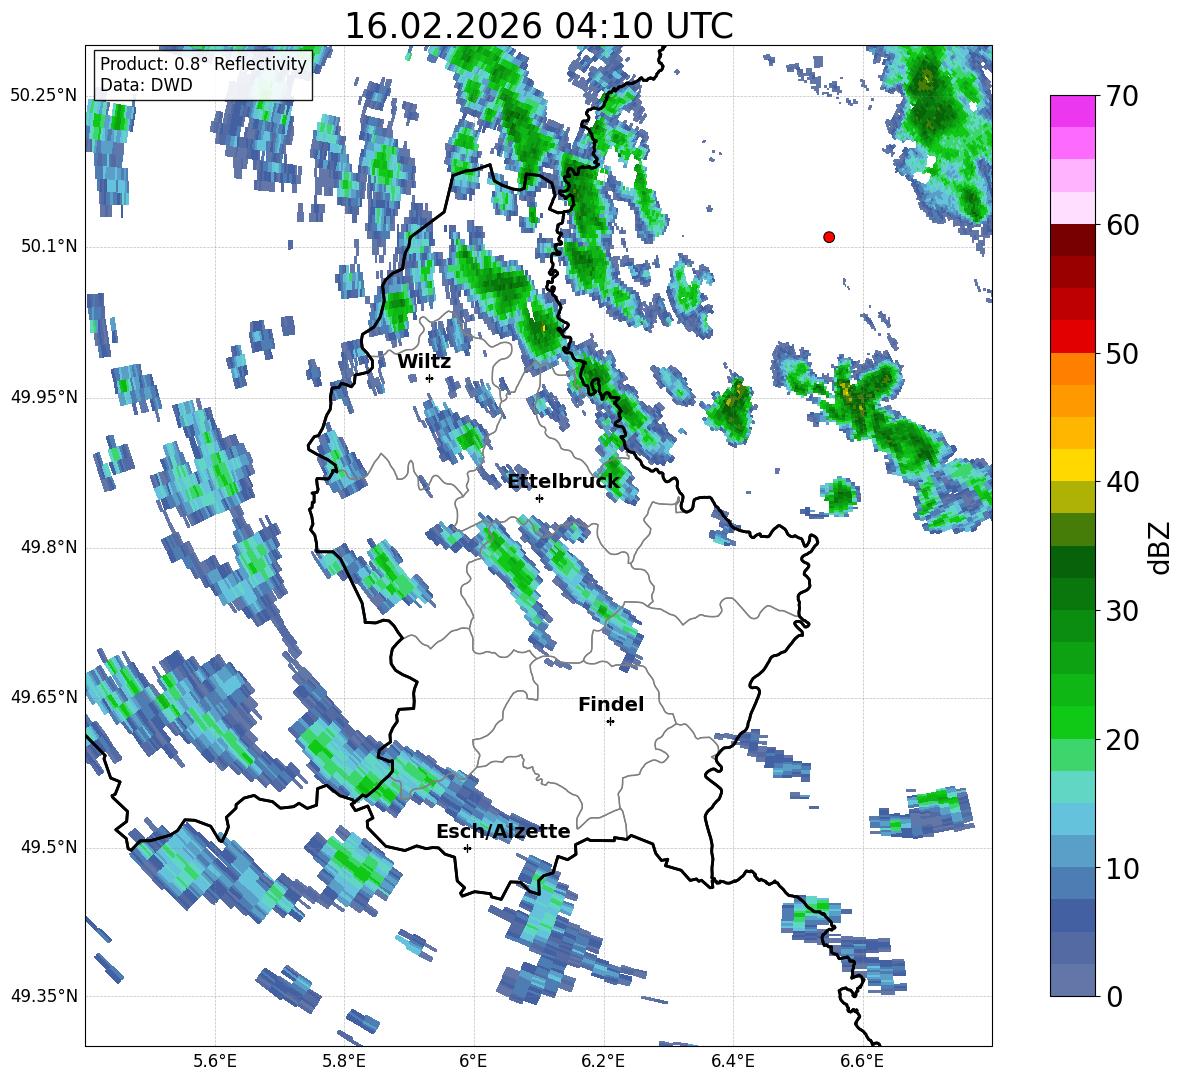Click the 30 tick on the colorbar
This screenshot has width=1184, height=1081.
pos(1123,611)
